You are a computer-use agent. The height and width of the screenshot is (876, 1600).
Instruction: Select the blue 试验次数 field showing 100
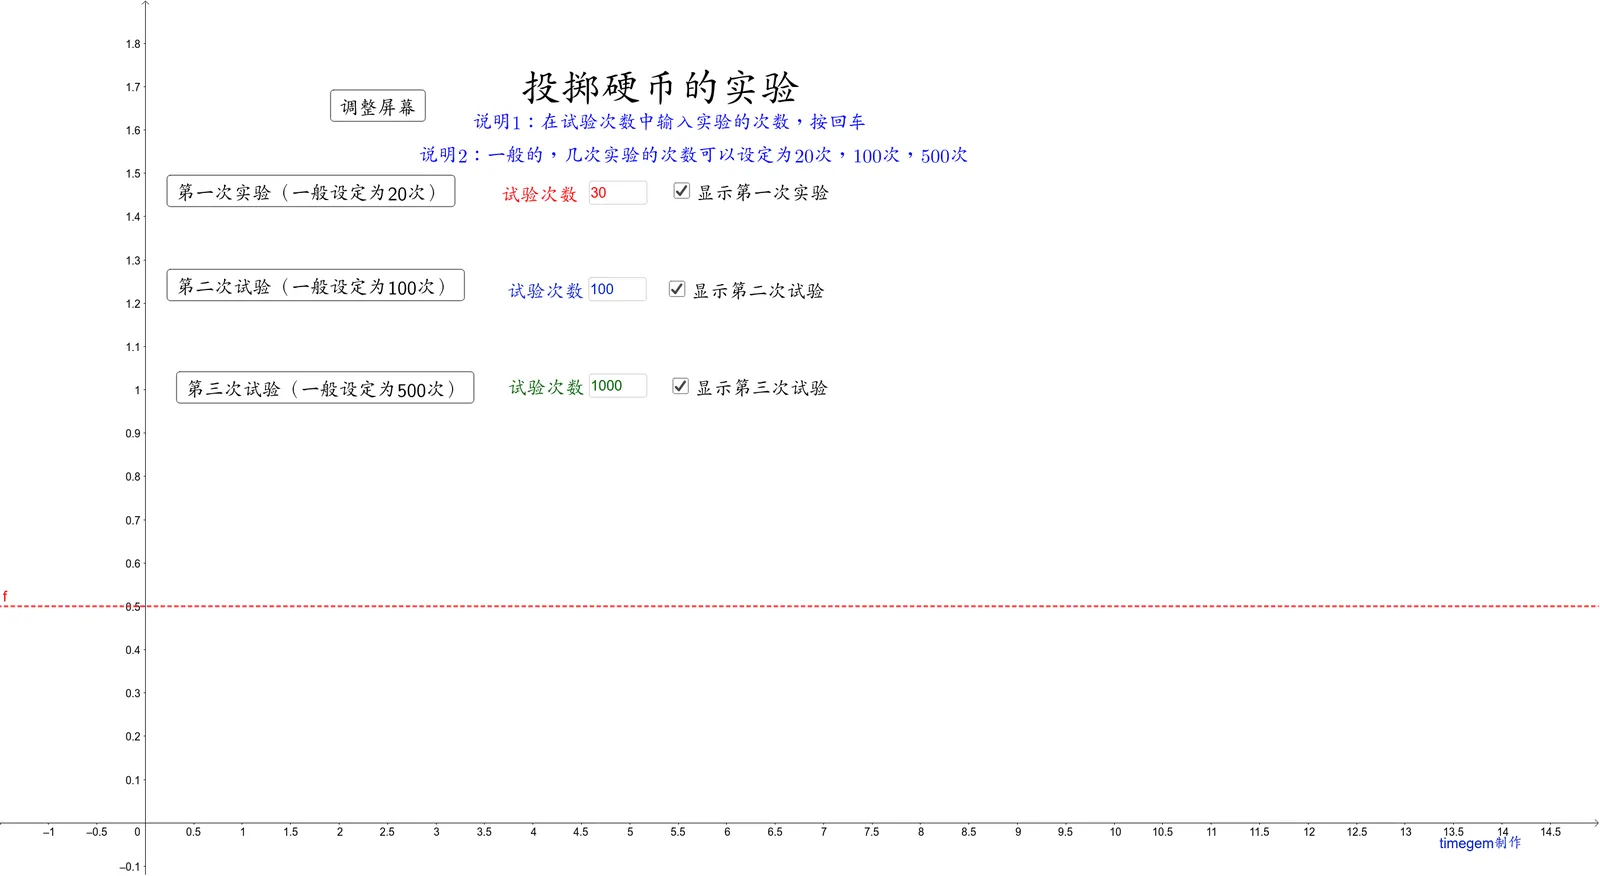click(617, 289)
